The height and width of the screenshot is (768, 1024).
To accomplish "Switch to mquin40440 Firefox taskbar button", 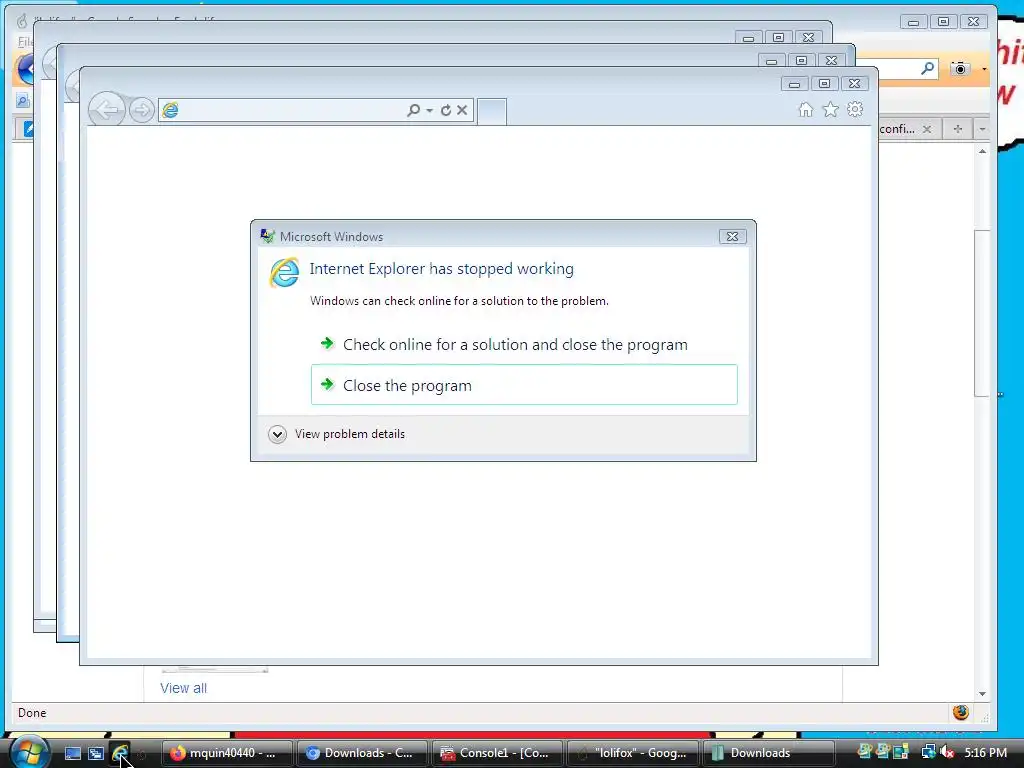I will (x=227, y=753).
